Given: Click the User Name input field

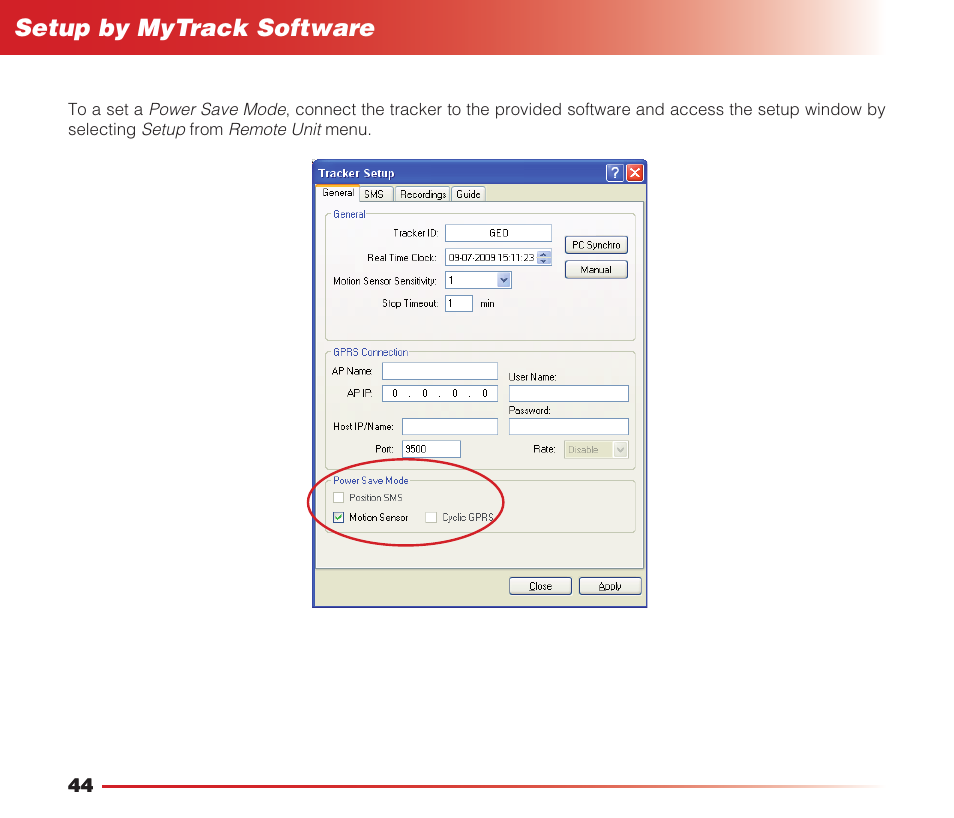Looking at the screenshot, I should [569, 393].
